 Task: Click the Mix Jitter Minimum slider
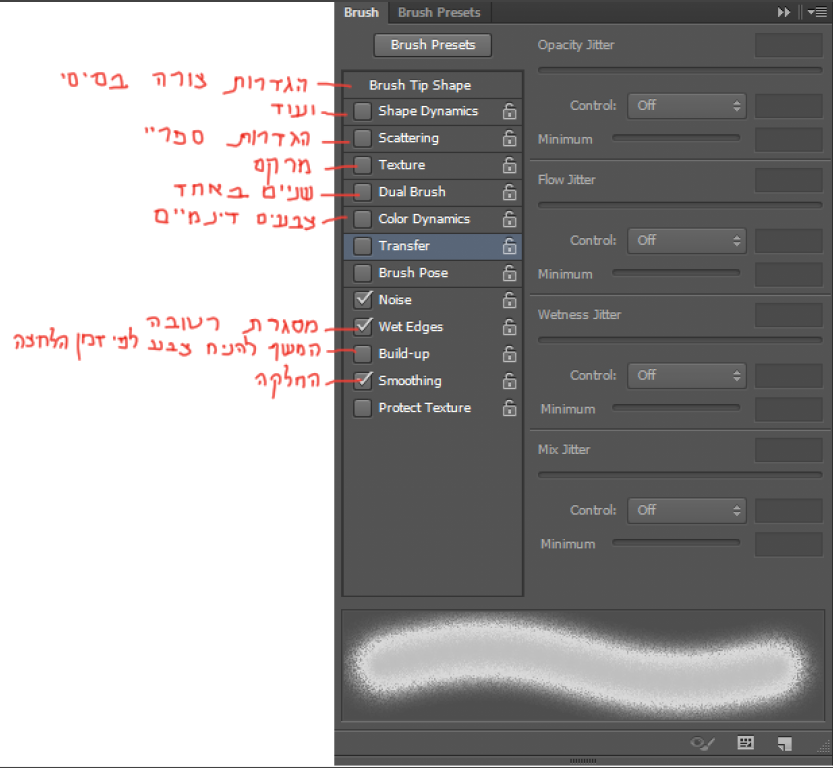[676, 543]
